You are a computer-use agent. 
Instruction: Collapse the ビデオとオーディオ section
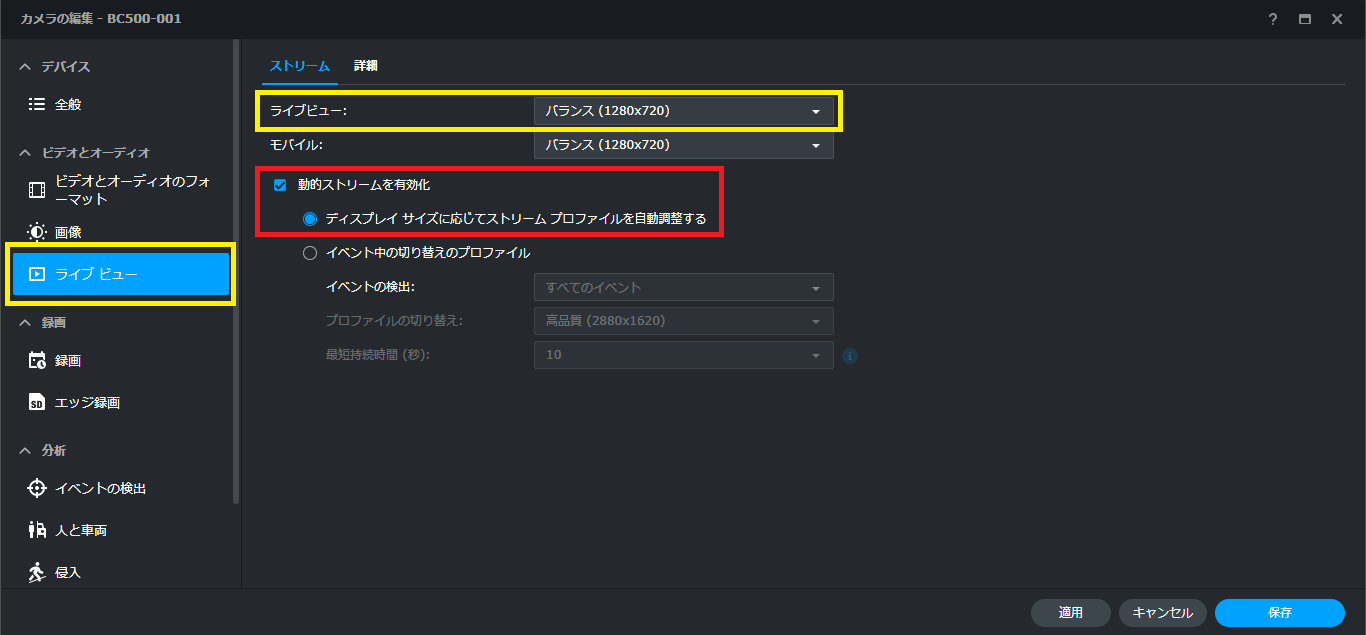pos(25,153)
